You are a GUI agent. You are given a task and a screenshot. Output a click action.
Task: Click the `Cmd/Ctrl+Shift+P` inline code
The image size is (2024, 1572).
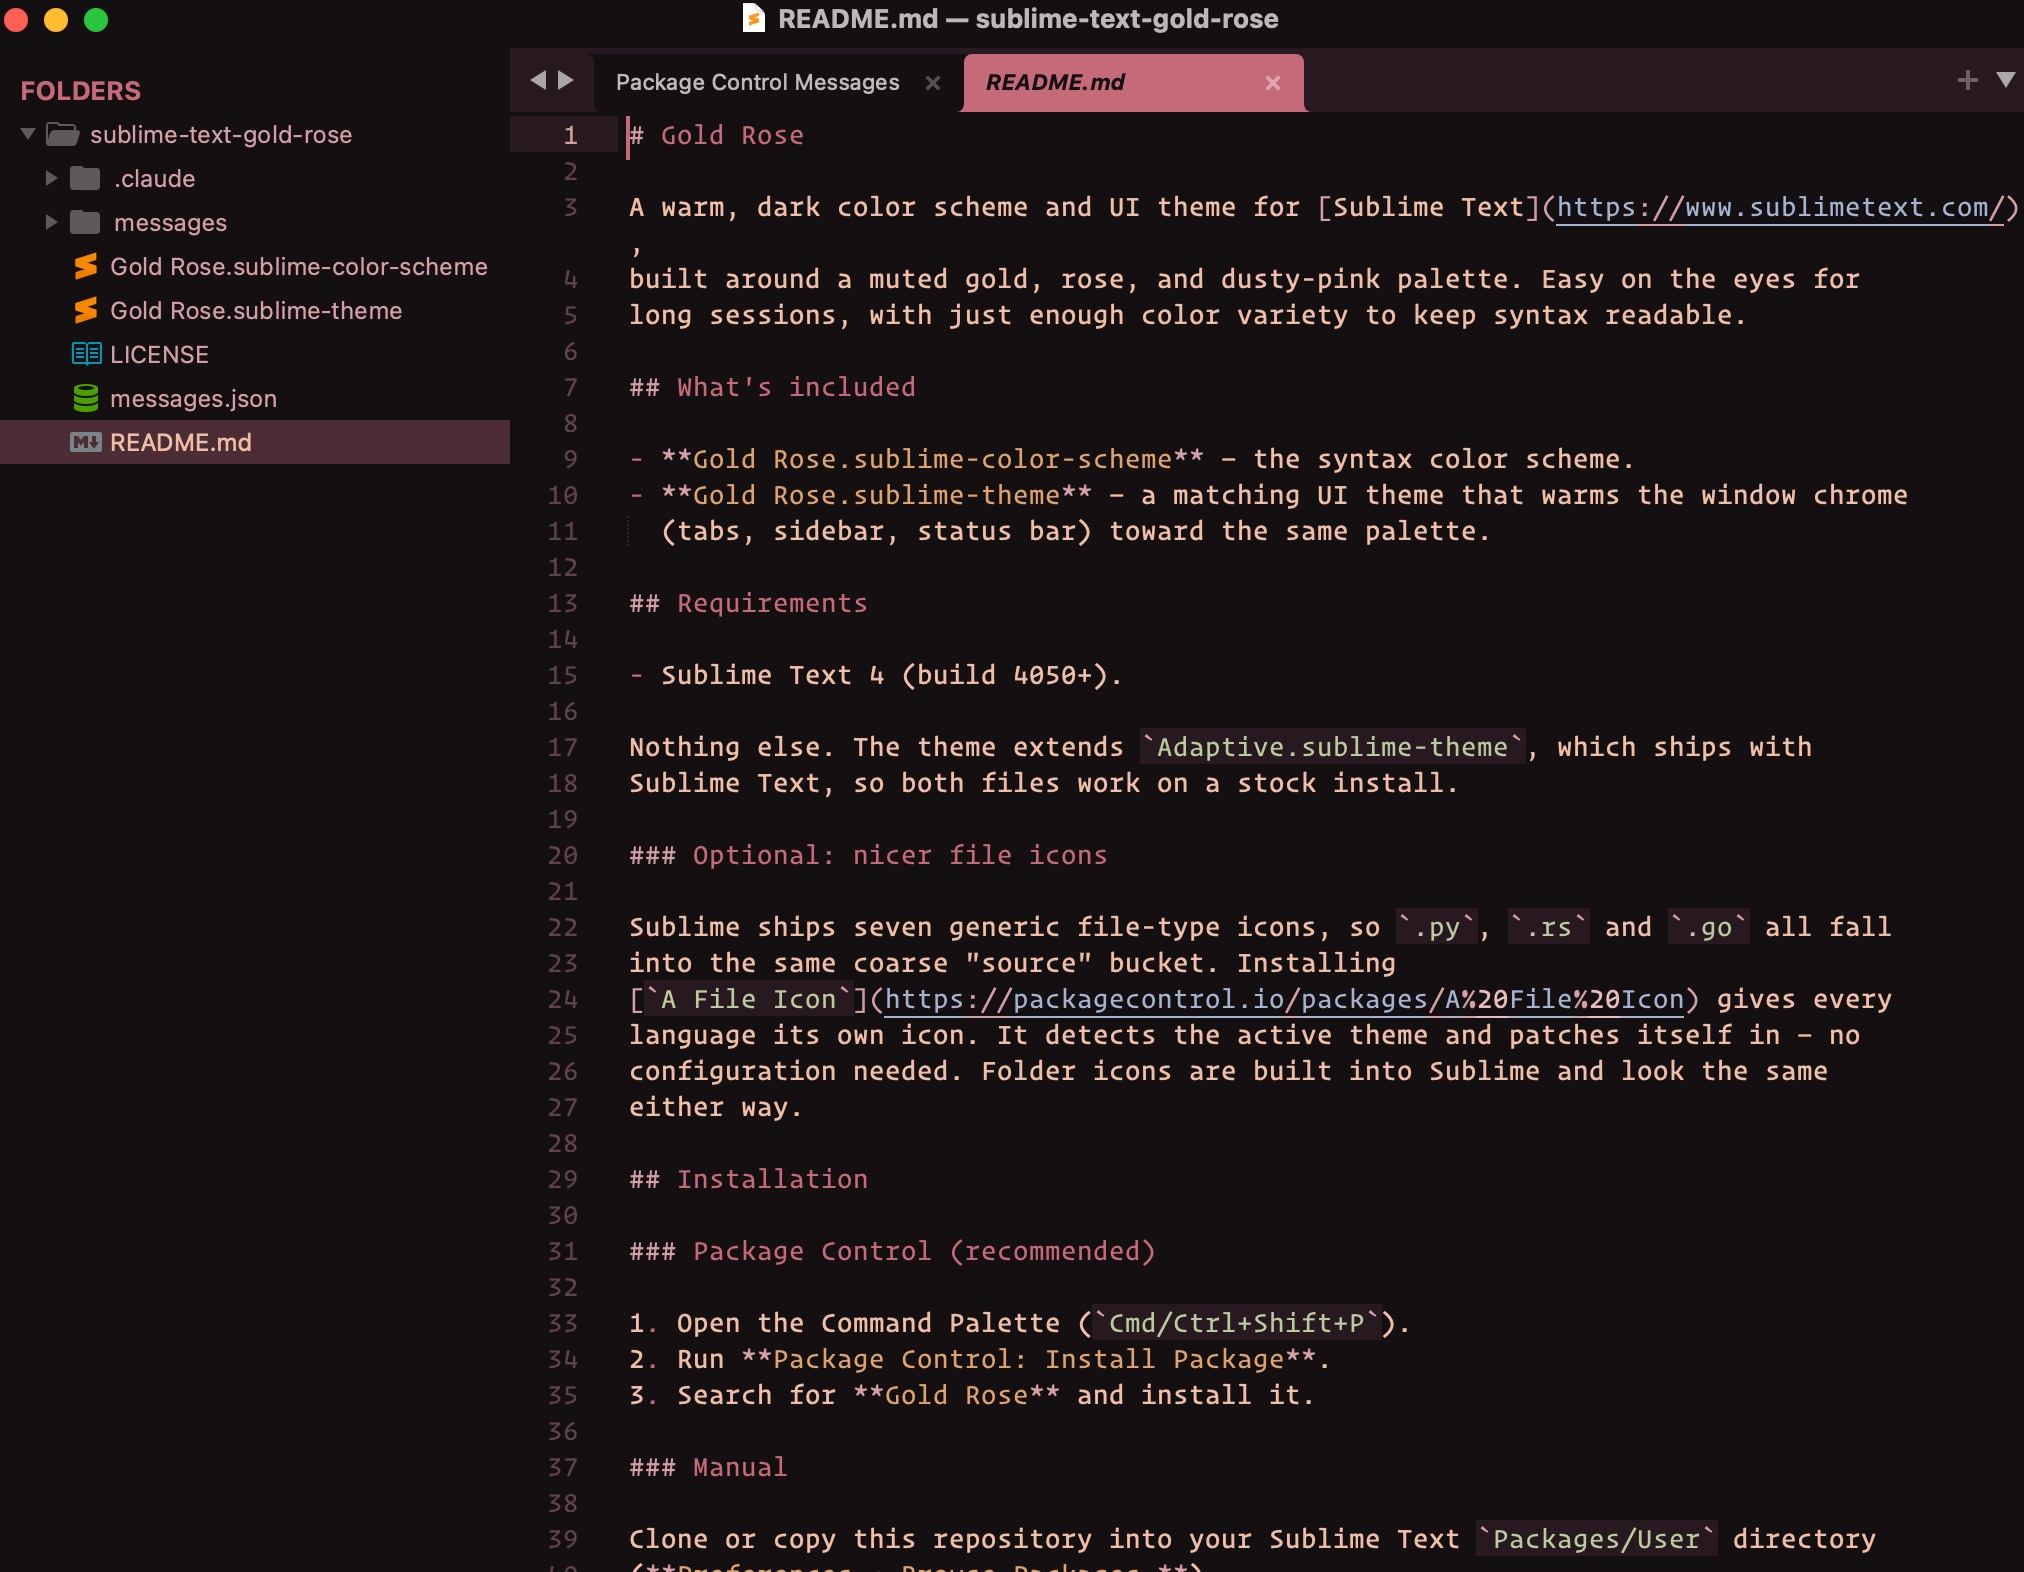(1236, 1323)
